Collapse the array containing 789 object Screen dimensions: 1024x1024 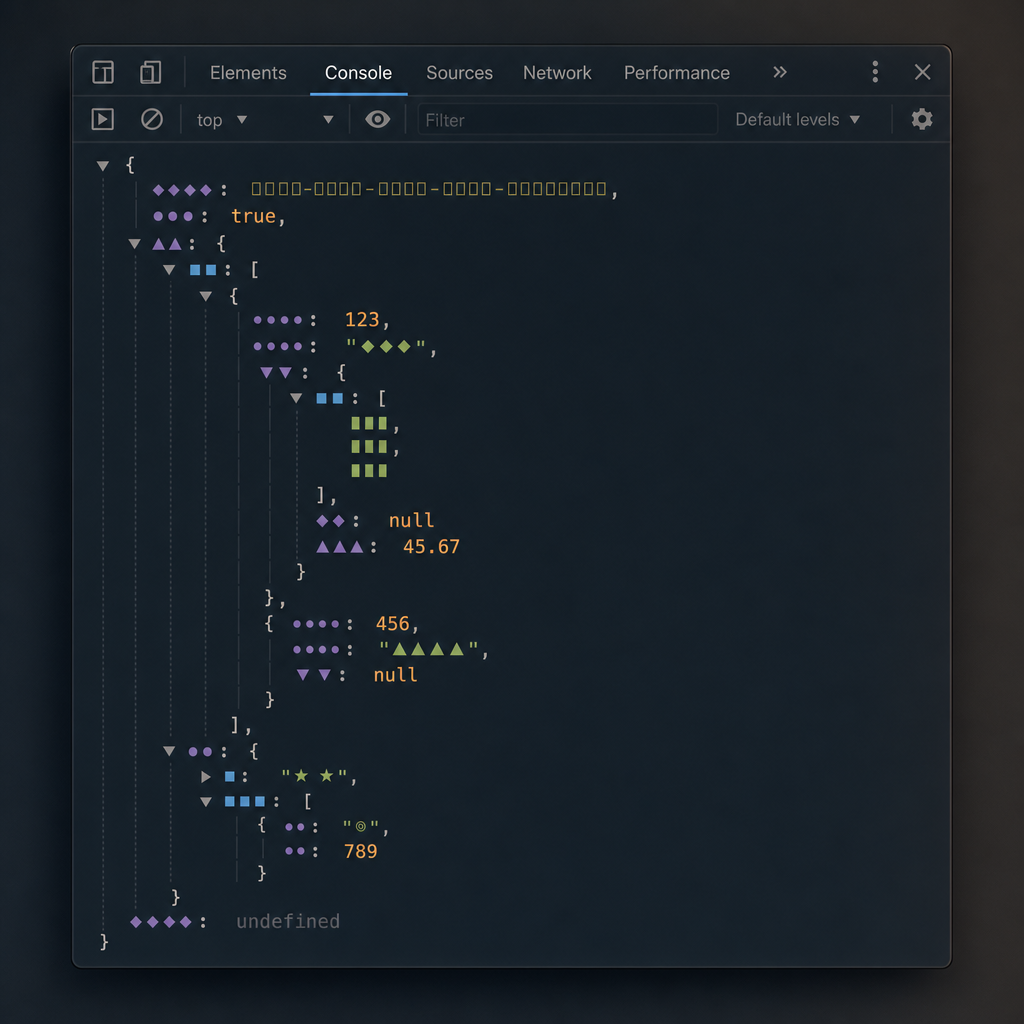pos(206,802)
